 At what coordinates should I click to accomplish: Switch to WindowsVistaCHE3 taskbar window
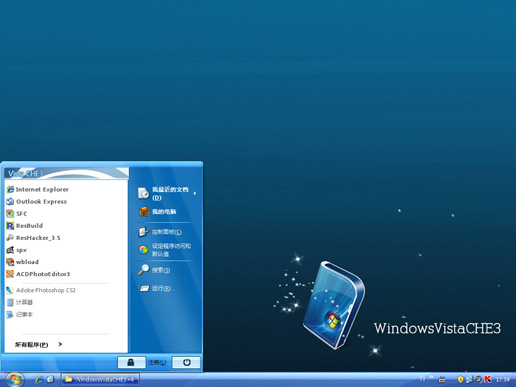point(100,380)
